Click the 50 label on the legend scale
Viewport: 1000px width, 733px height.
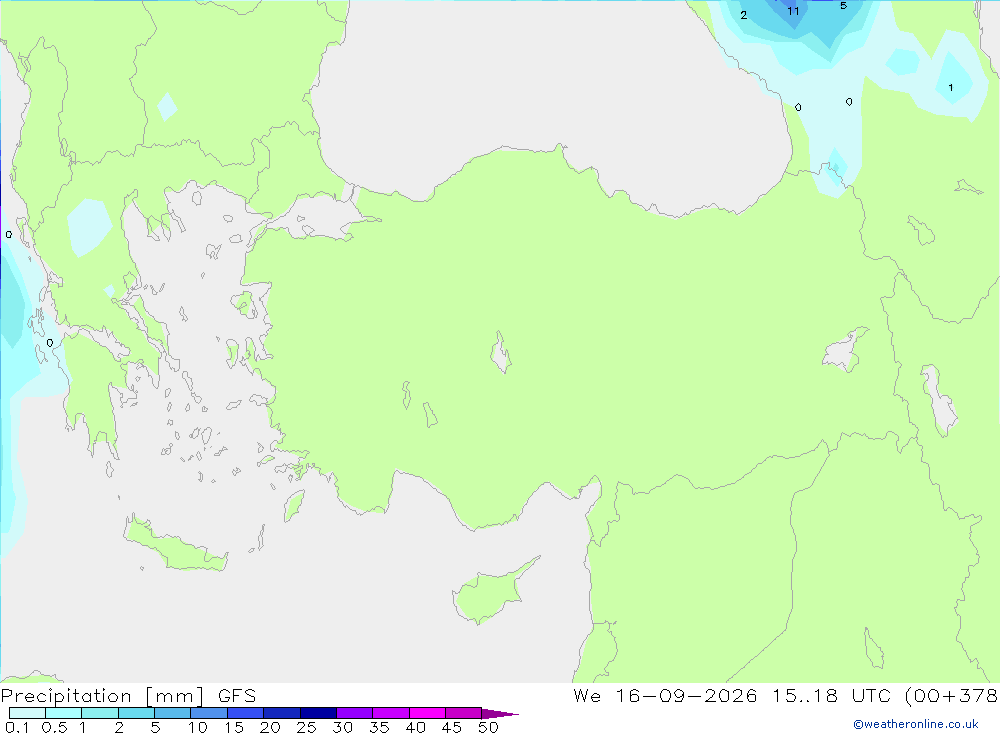click(488, 727)
